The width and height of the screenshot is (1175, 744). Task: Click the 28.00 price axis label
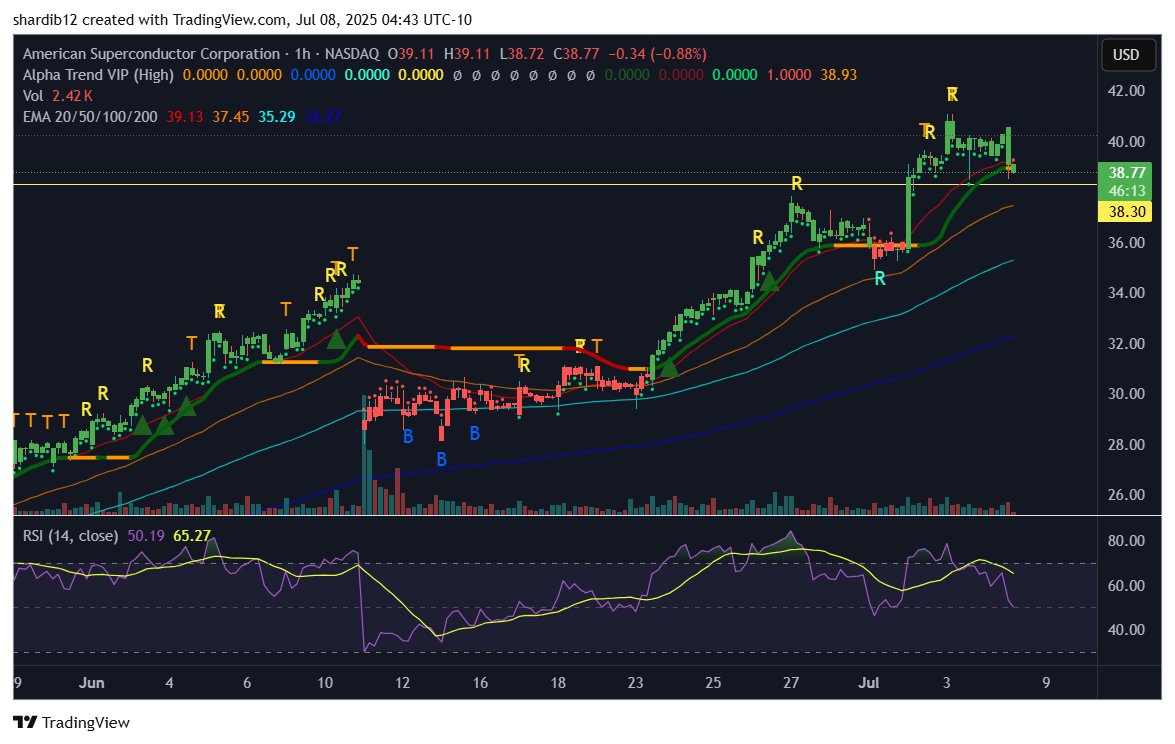pos(1126,445)
